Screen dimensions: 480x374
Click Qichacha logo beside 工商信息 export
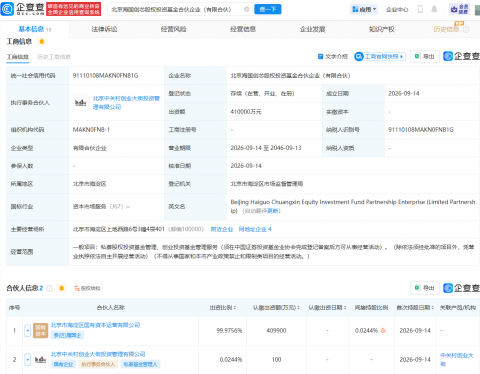click(x=461, y=56)
